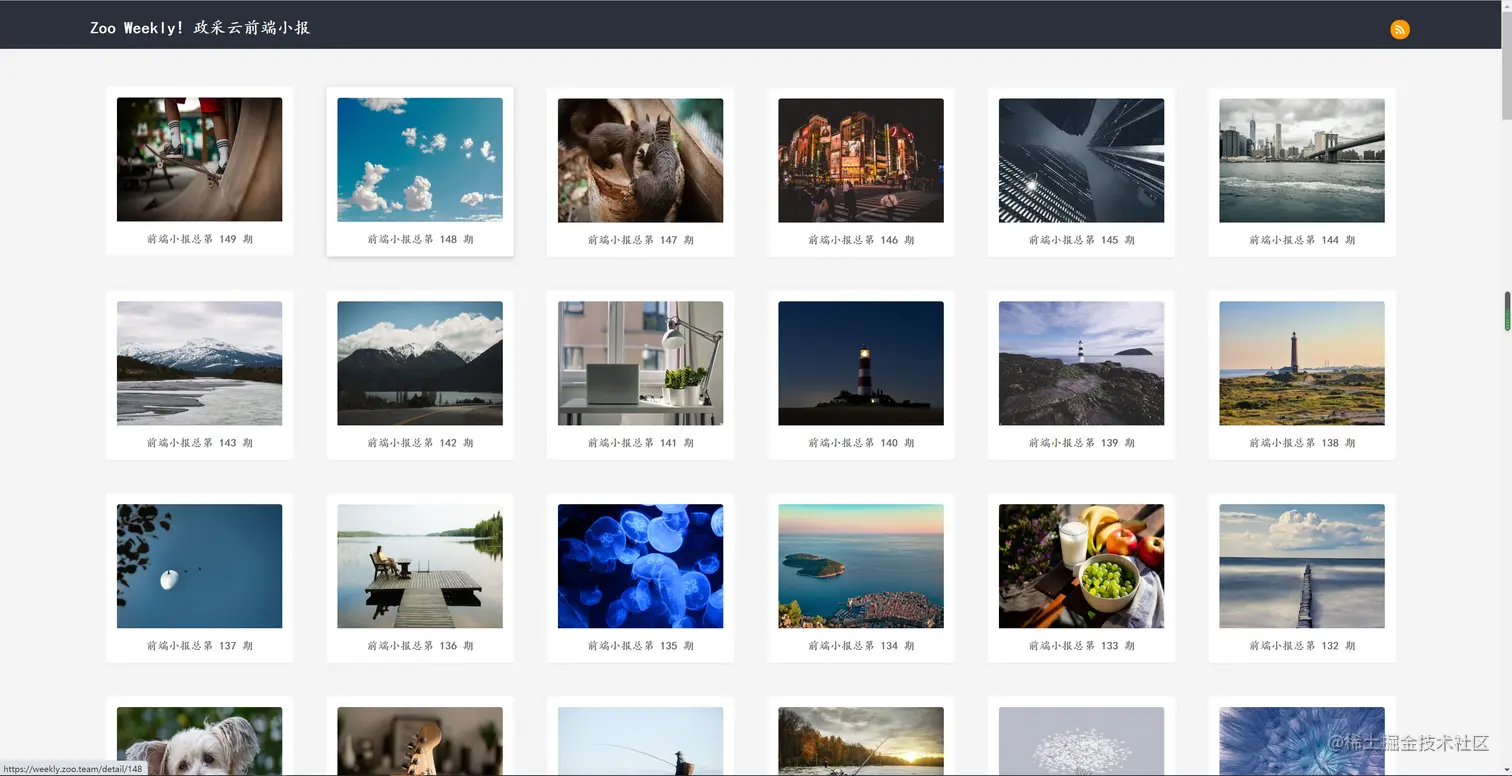This screenshot has height=776, width=1512.
Task: Click the caption 前端小报总第 142 期
Action: pos(420,443)
